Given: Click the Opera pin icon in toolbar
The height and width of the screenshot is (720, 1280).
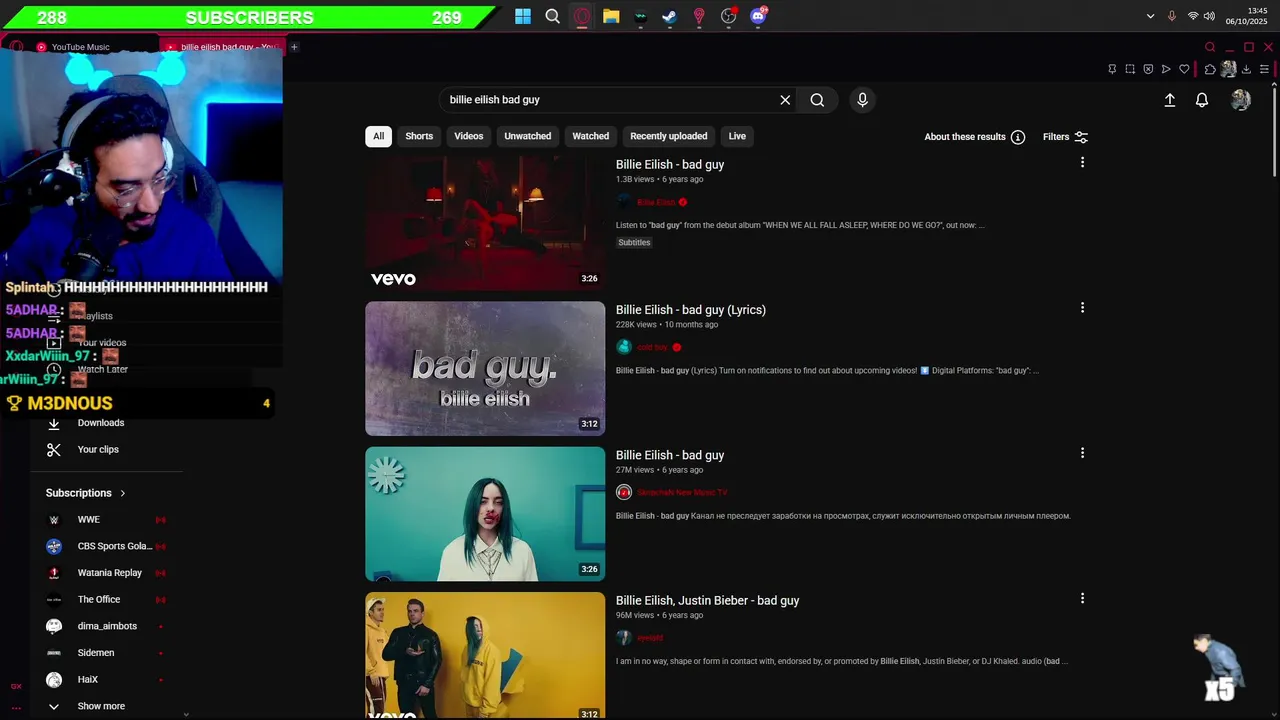Looking at the screenshot, I should (1112, 69).
